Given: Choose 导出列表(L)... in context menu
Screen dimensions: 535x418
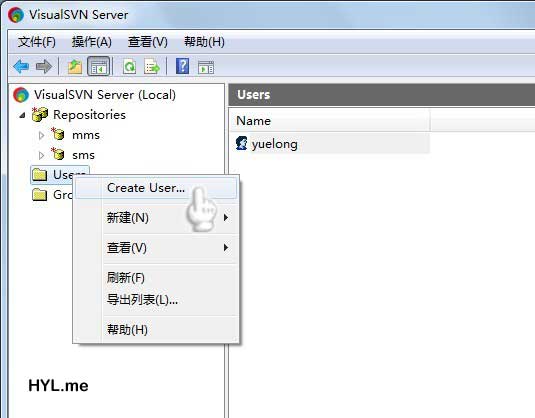Looking at the screenshot, I should 156,300.
